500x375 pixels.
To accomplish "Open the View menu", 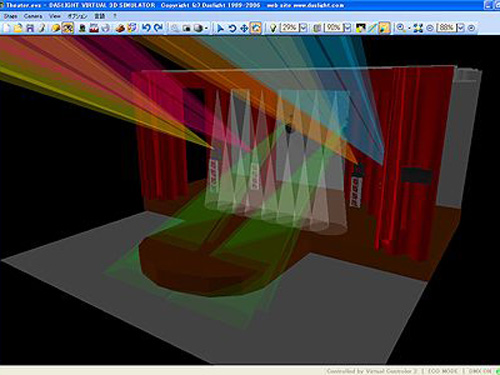I will click(x=55, y=16).
